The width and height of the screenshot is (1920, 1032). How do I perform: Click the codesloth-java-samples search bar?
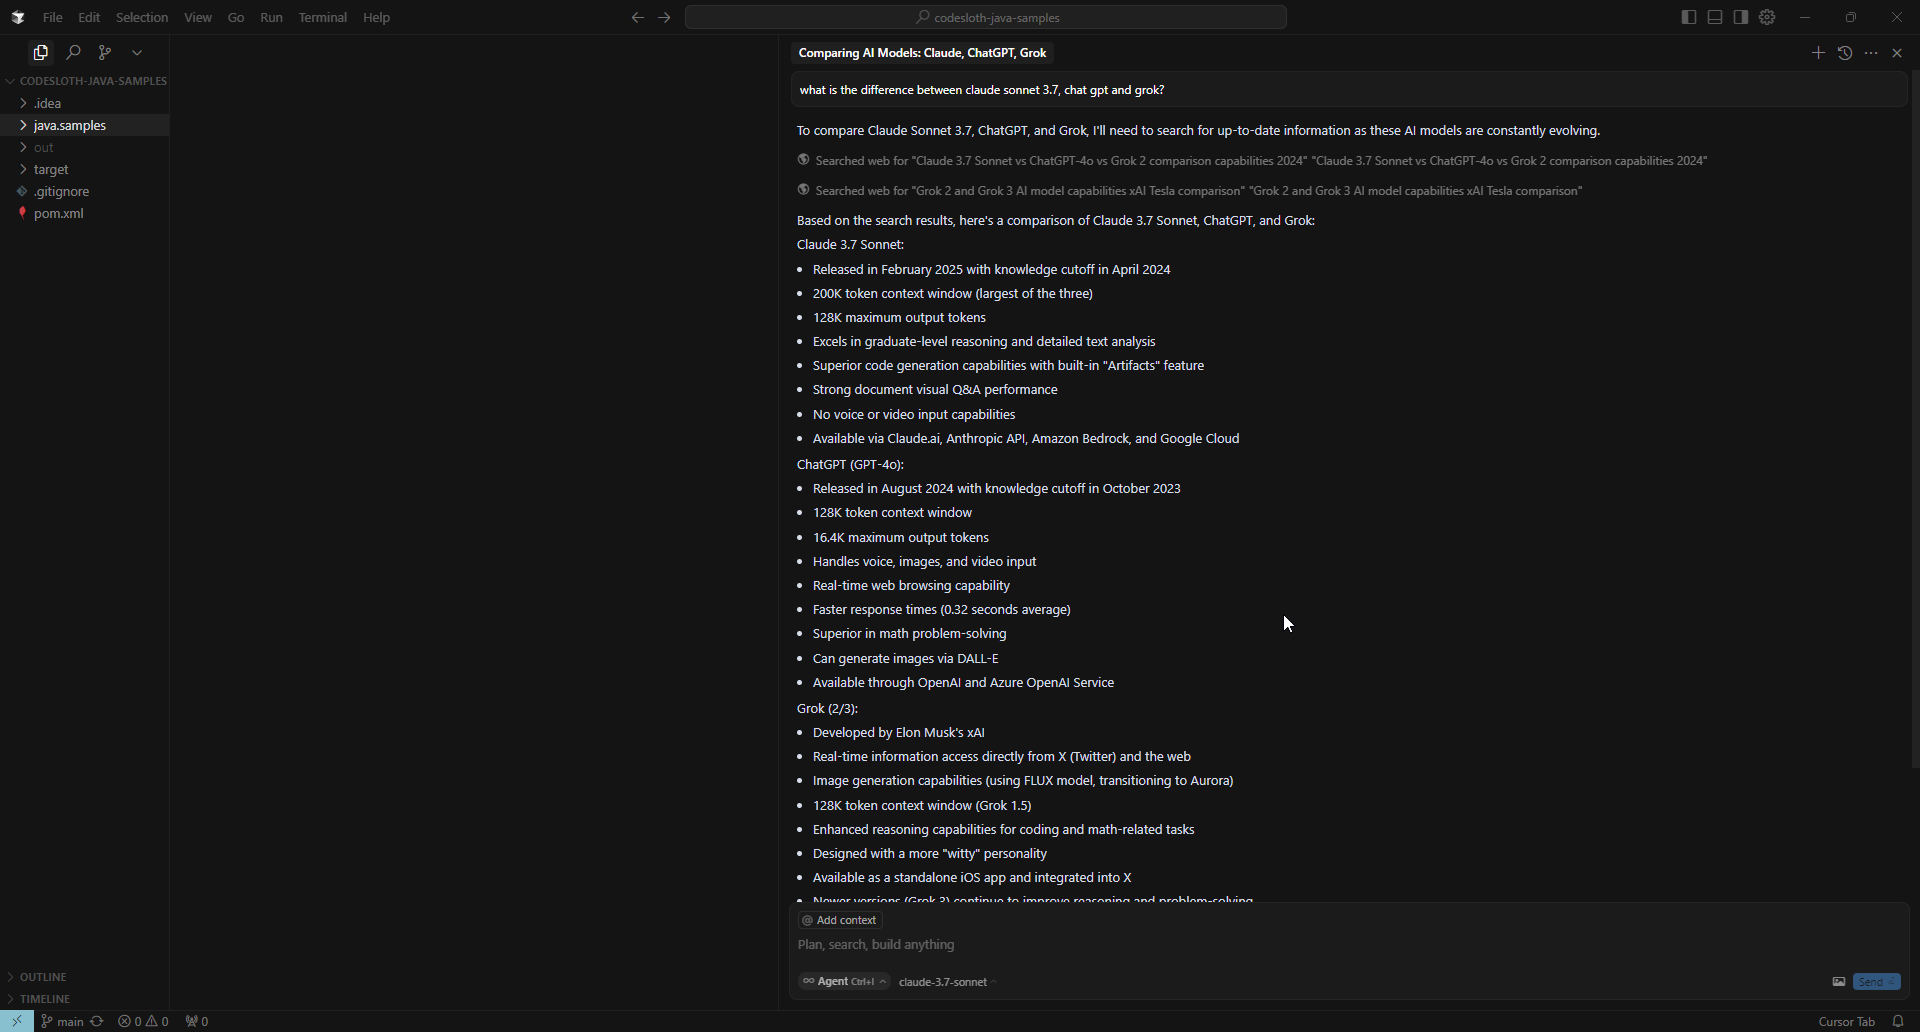click(986, 17)
